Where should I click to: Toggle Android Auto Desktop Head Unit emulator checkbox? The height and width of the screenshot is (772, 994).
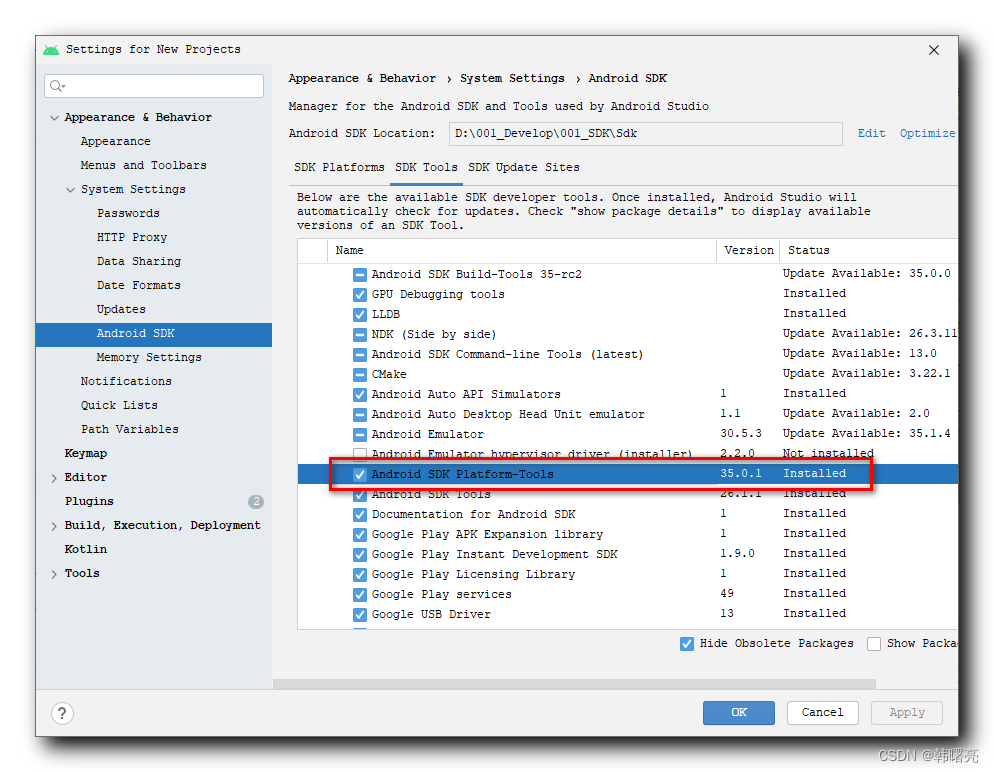point(359,415)
